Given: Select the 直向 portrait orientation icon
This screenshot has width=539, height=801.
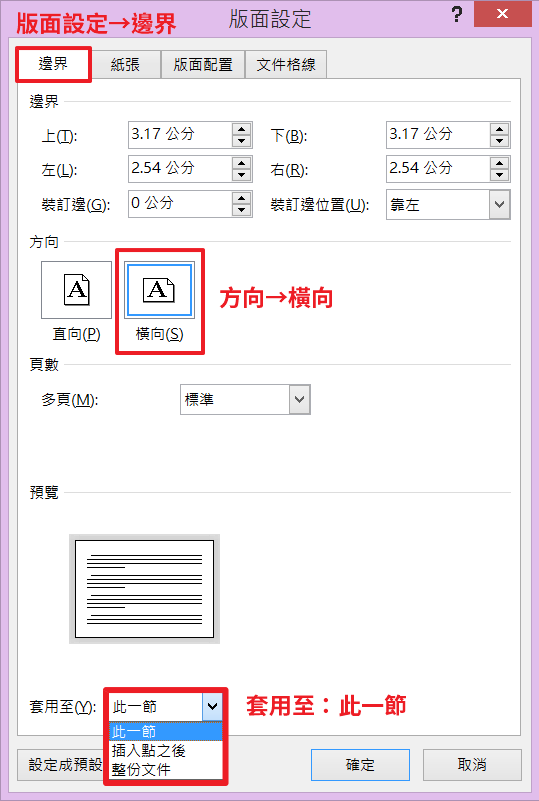Looking at the screenshot, I should (76, 290).
